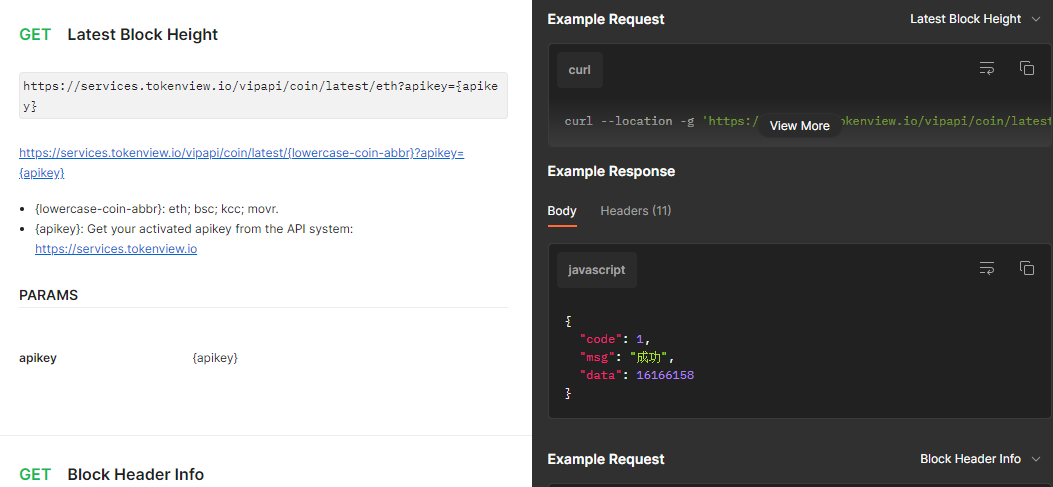This screenshot has width=1053, height=487.
Task: Click the Block Header Info endpoint heading
Action: coord(135,475)
